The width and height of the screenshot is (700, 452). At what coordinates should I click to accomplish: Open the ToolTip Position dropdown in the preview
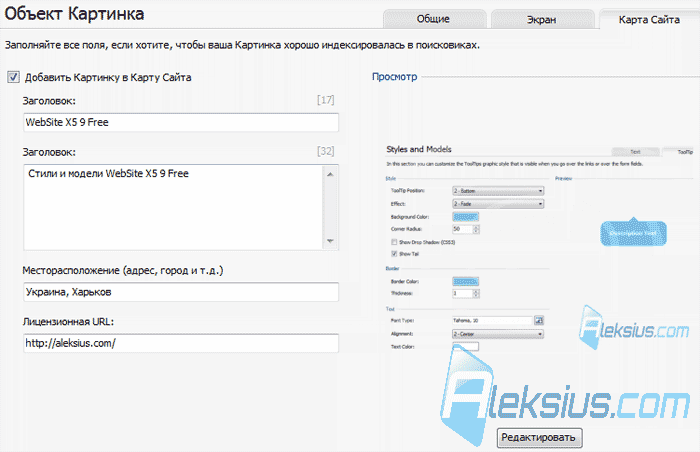click(x=498, y=191)
